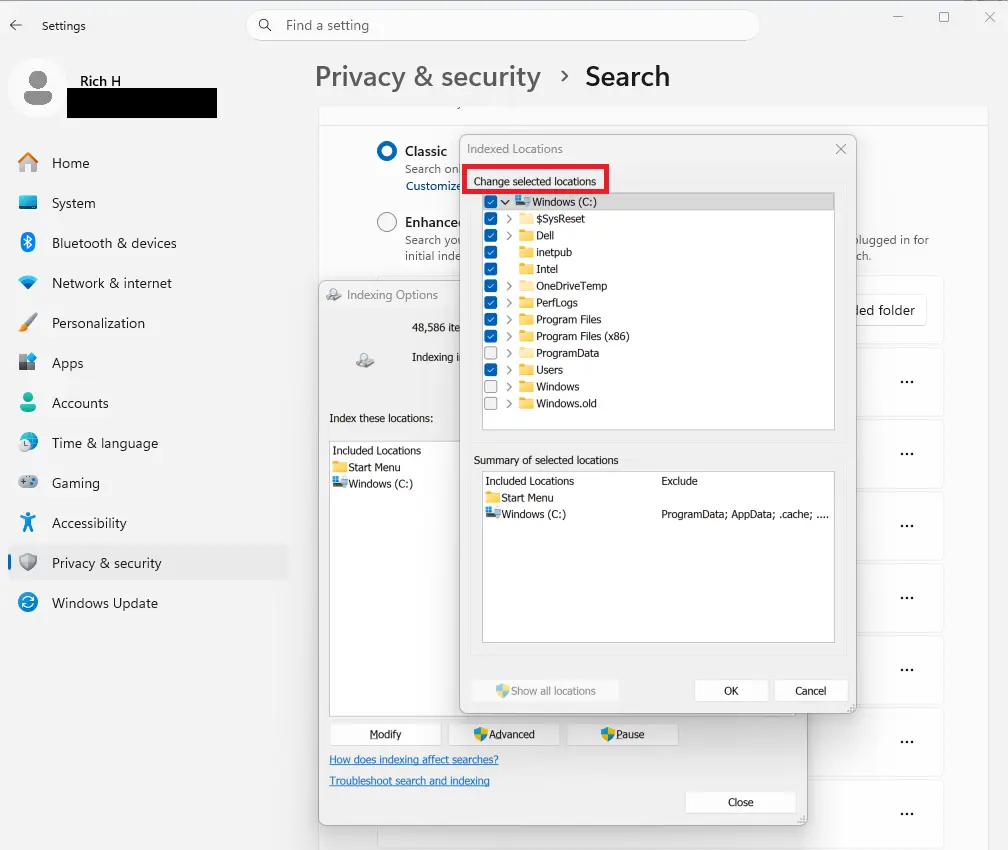Viewport: 1008px width, 850px height.
Task: Expand the Windows.old folder
Action: pos(509,403)
